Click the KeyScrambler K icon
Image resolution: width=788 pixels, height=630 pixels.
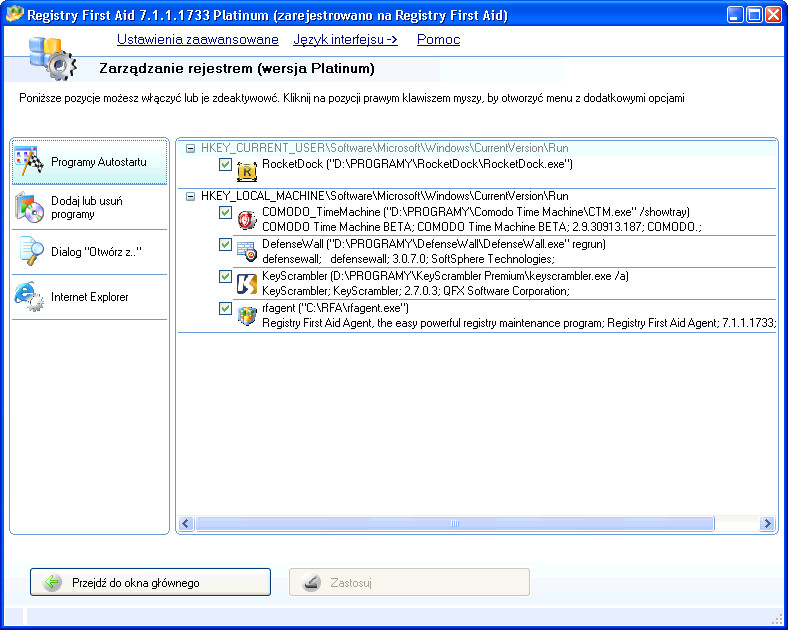click(x=247, y=284)
